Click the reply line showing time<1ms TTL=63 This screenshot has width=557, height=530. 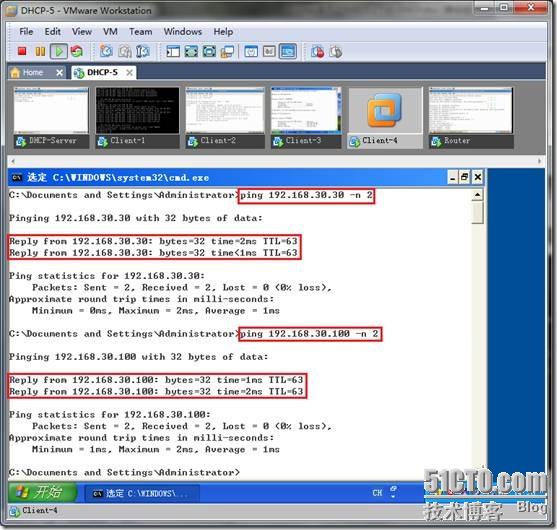click(x=153, y=253)
